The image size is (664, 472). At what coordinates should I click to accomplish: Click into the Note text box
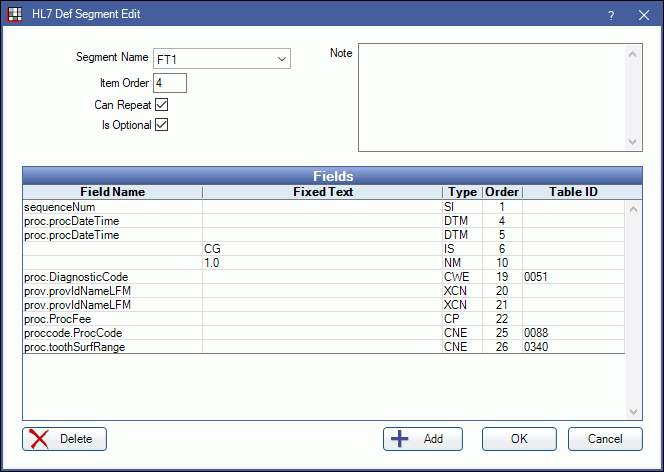(x=490, y=97)
